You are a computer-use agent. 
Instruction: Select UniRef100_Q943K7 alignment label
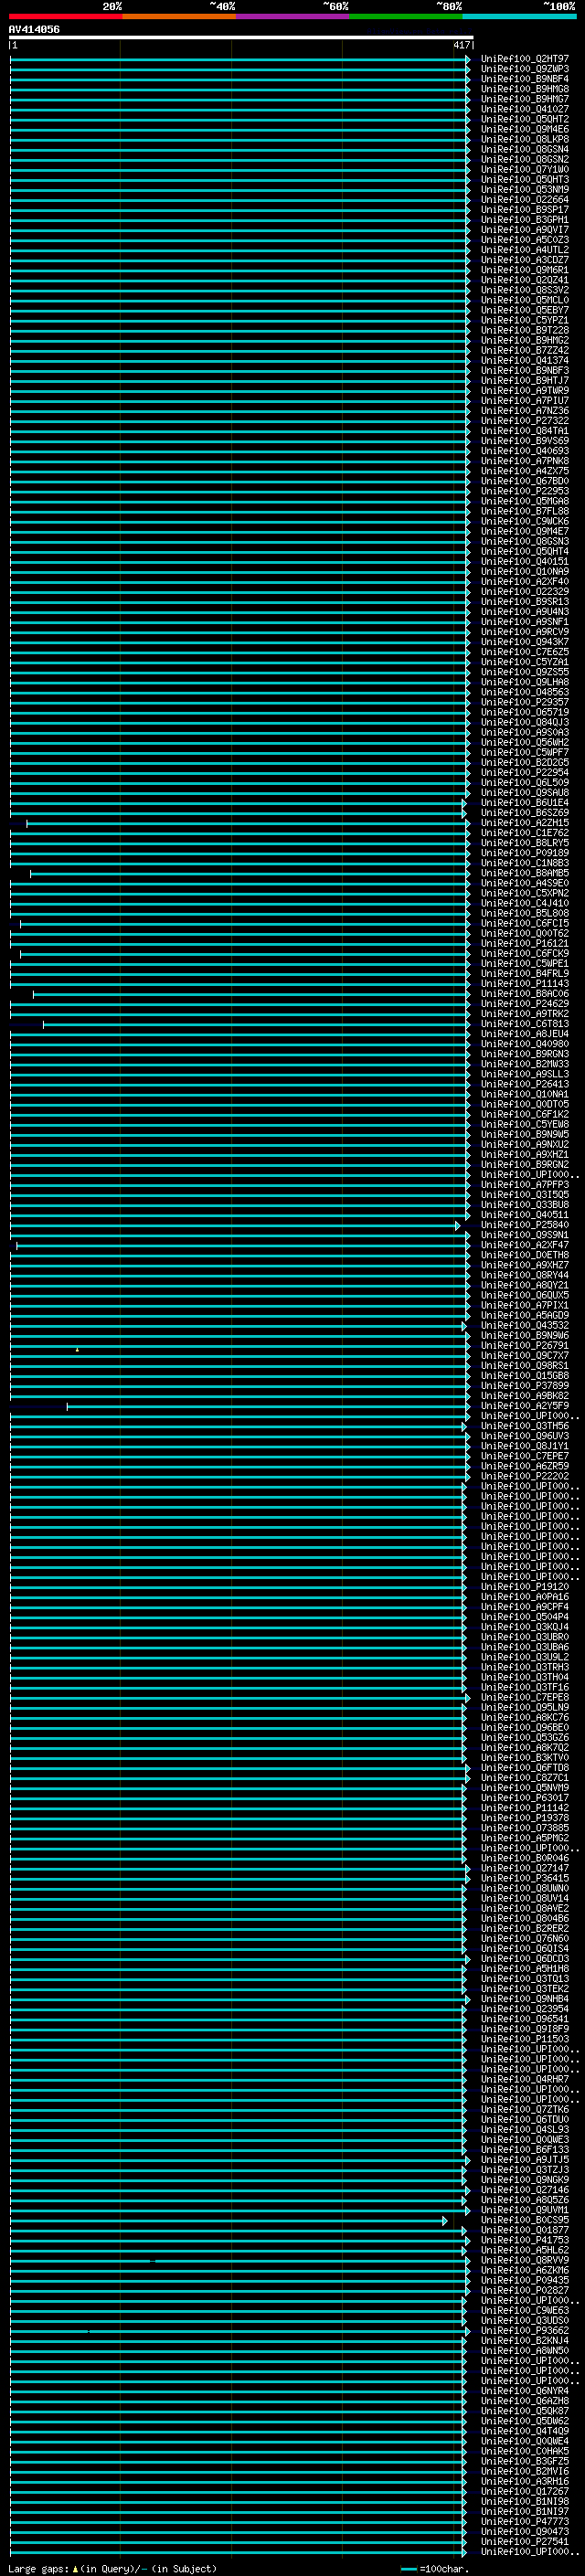[524, 642]
